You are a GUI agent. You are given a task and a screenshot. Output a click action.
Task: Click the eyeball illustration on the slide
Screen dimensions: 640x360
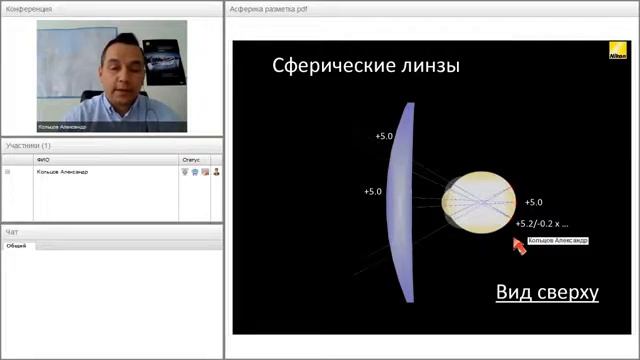pyautogui.click(x=479, y=202)
